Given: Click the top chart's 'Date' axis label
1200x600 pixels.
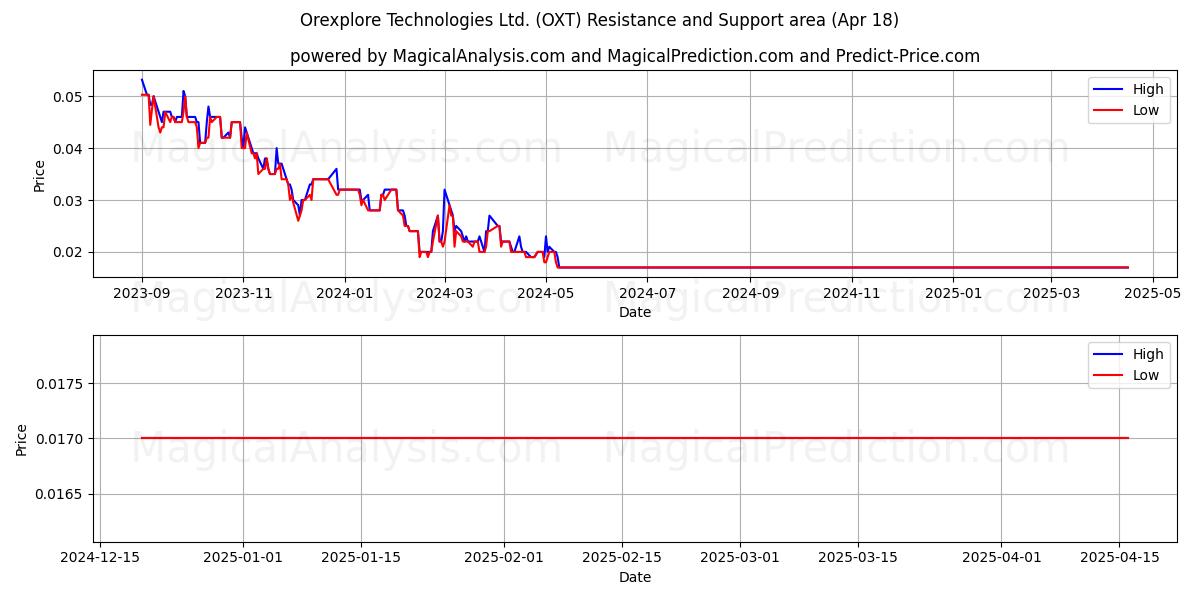Looking at the screenshot, I should [635, 312].
